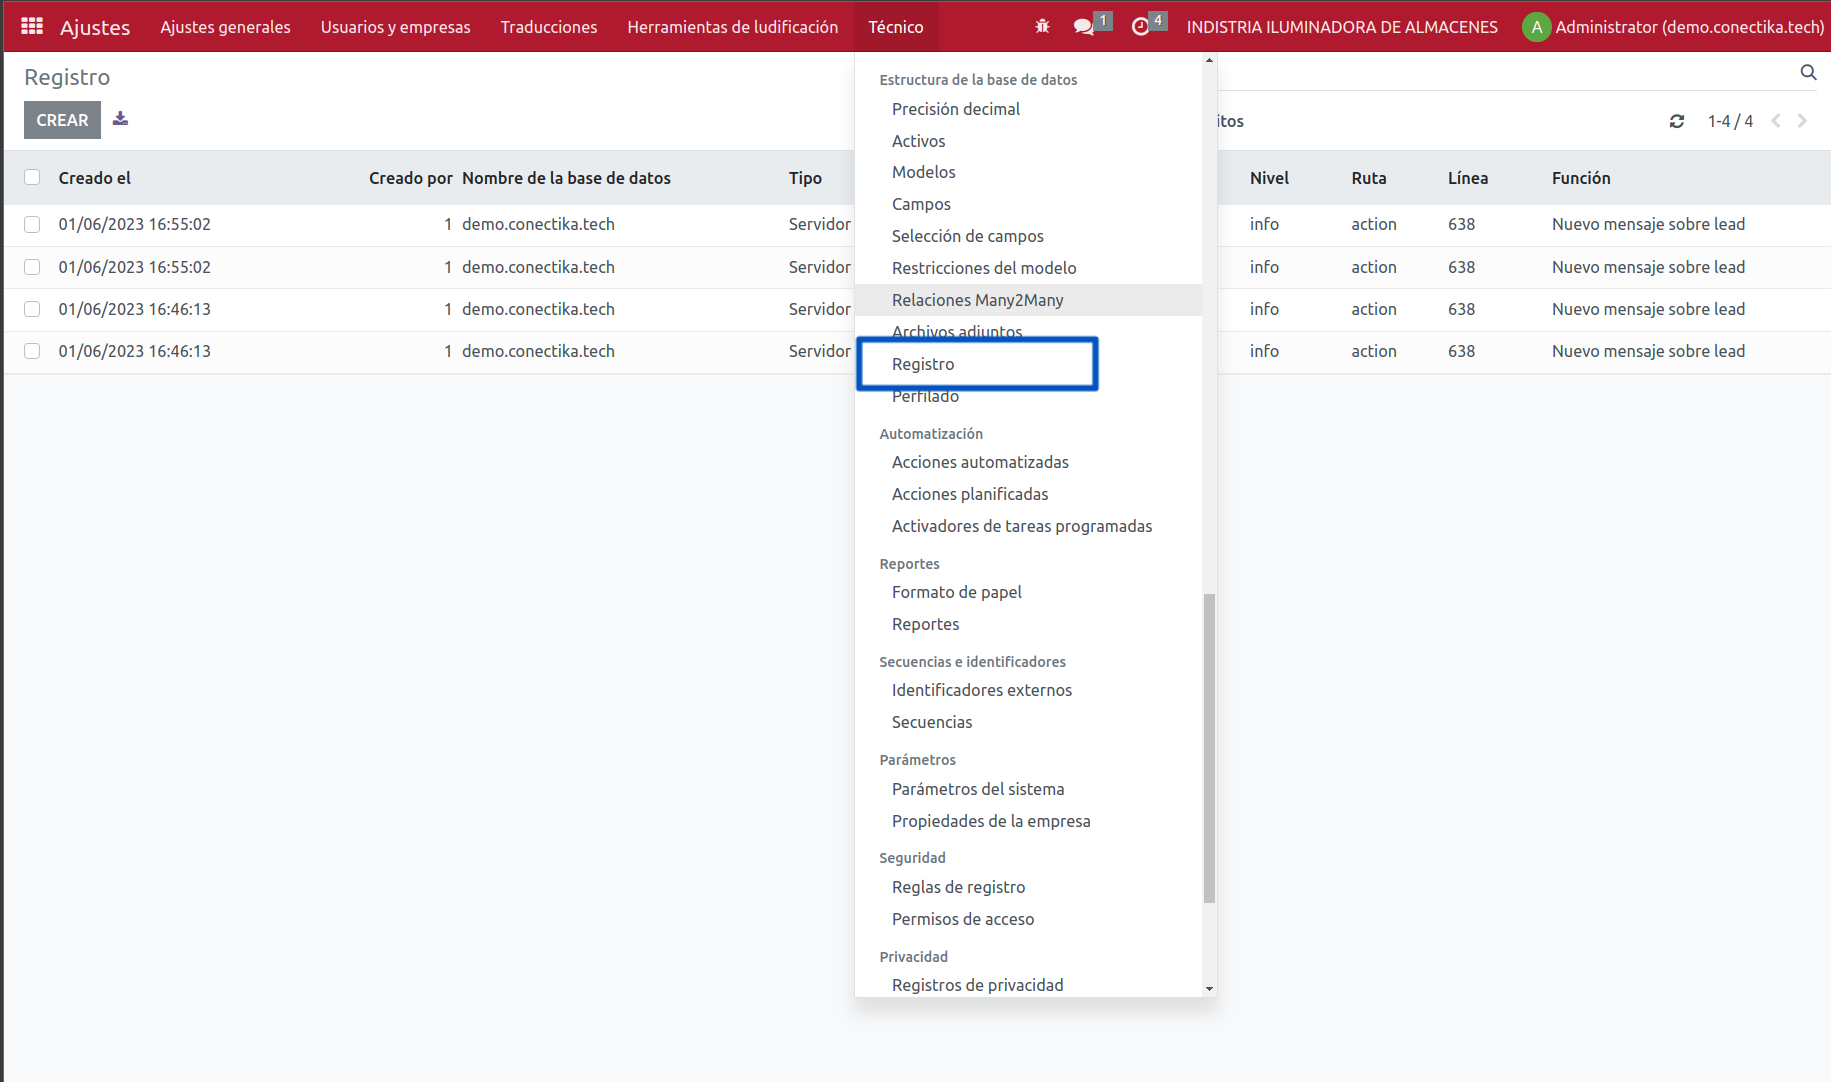Open the conversations chat icon
Image resolution: width=1831 pixels, height=1082 pixels.
(x=1084, y=26)
